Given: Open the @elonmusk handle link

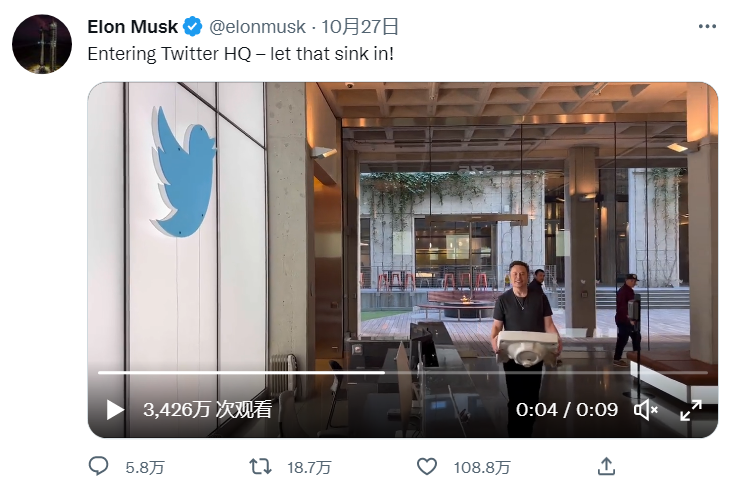Looking at the screenshot, I should (x=258, y=26).
